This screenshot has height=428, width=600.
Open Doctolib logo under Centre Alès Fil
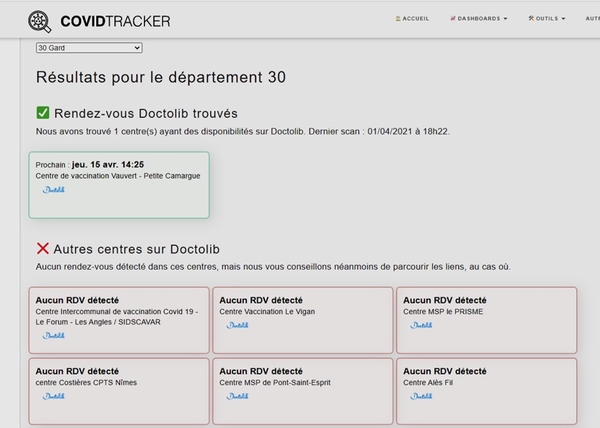click(x=421, y=396)
